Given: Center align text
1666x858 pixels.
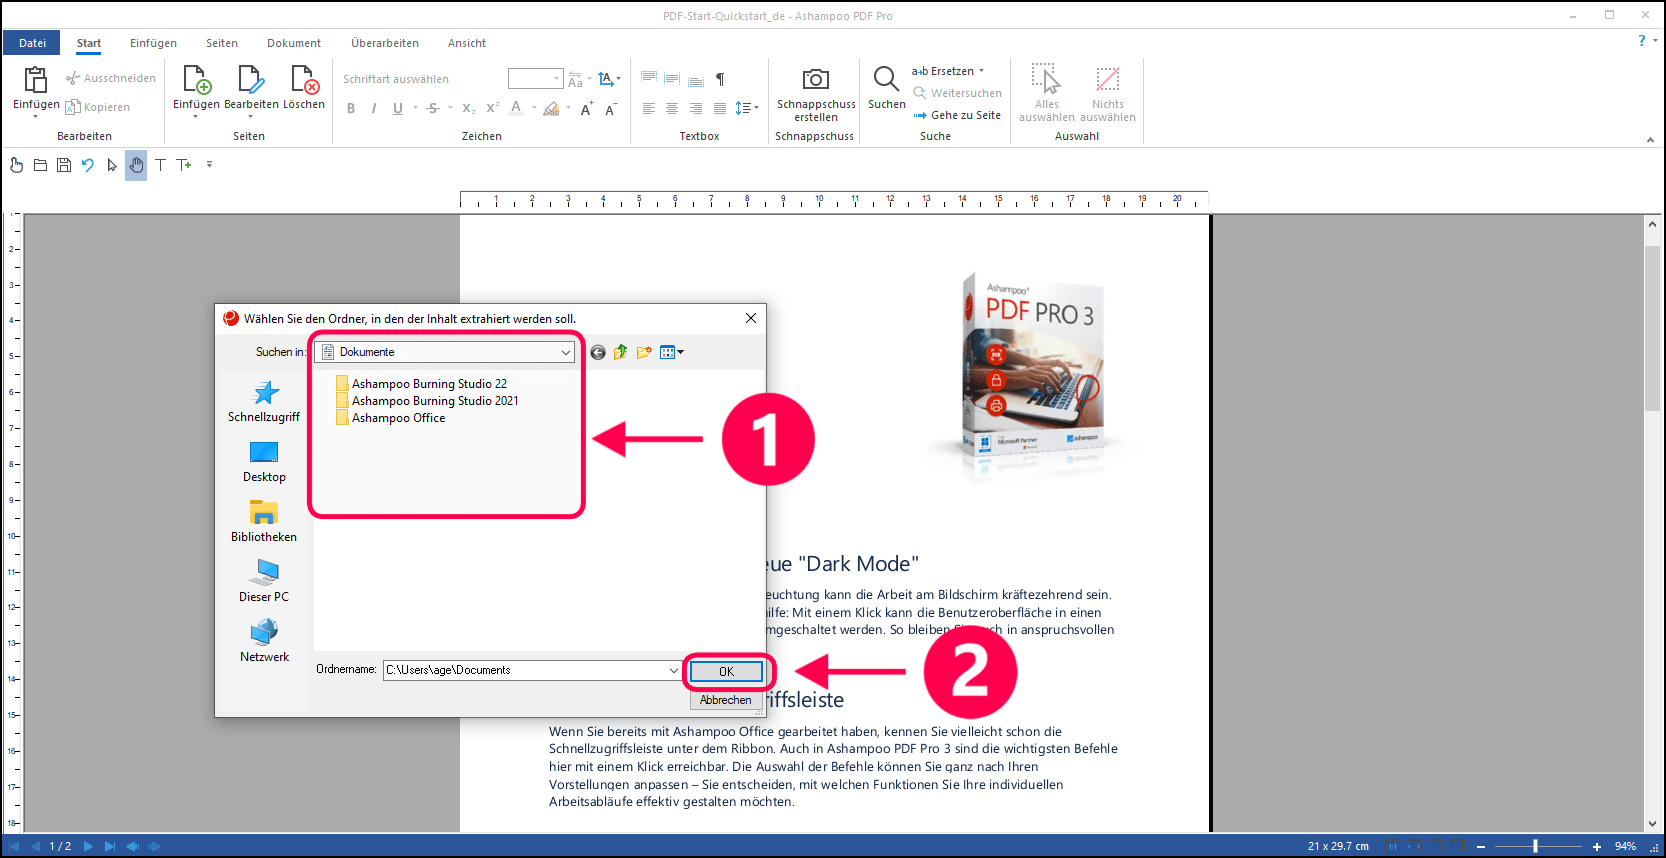Looking at the screenshot, I should (x=672, y=108).
